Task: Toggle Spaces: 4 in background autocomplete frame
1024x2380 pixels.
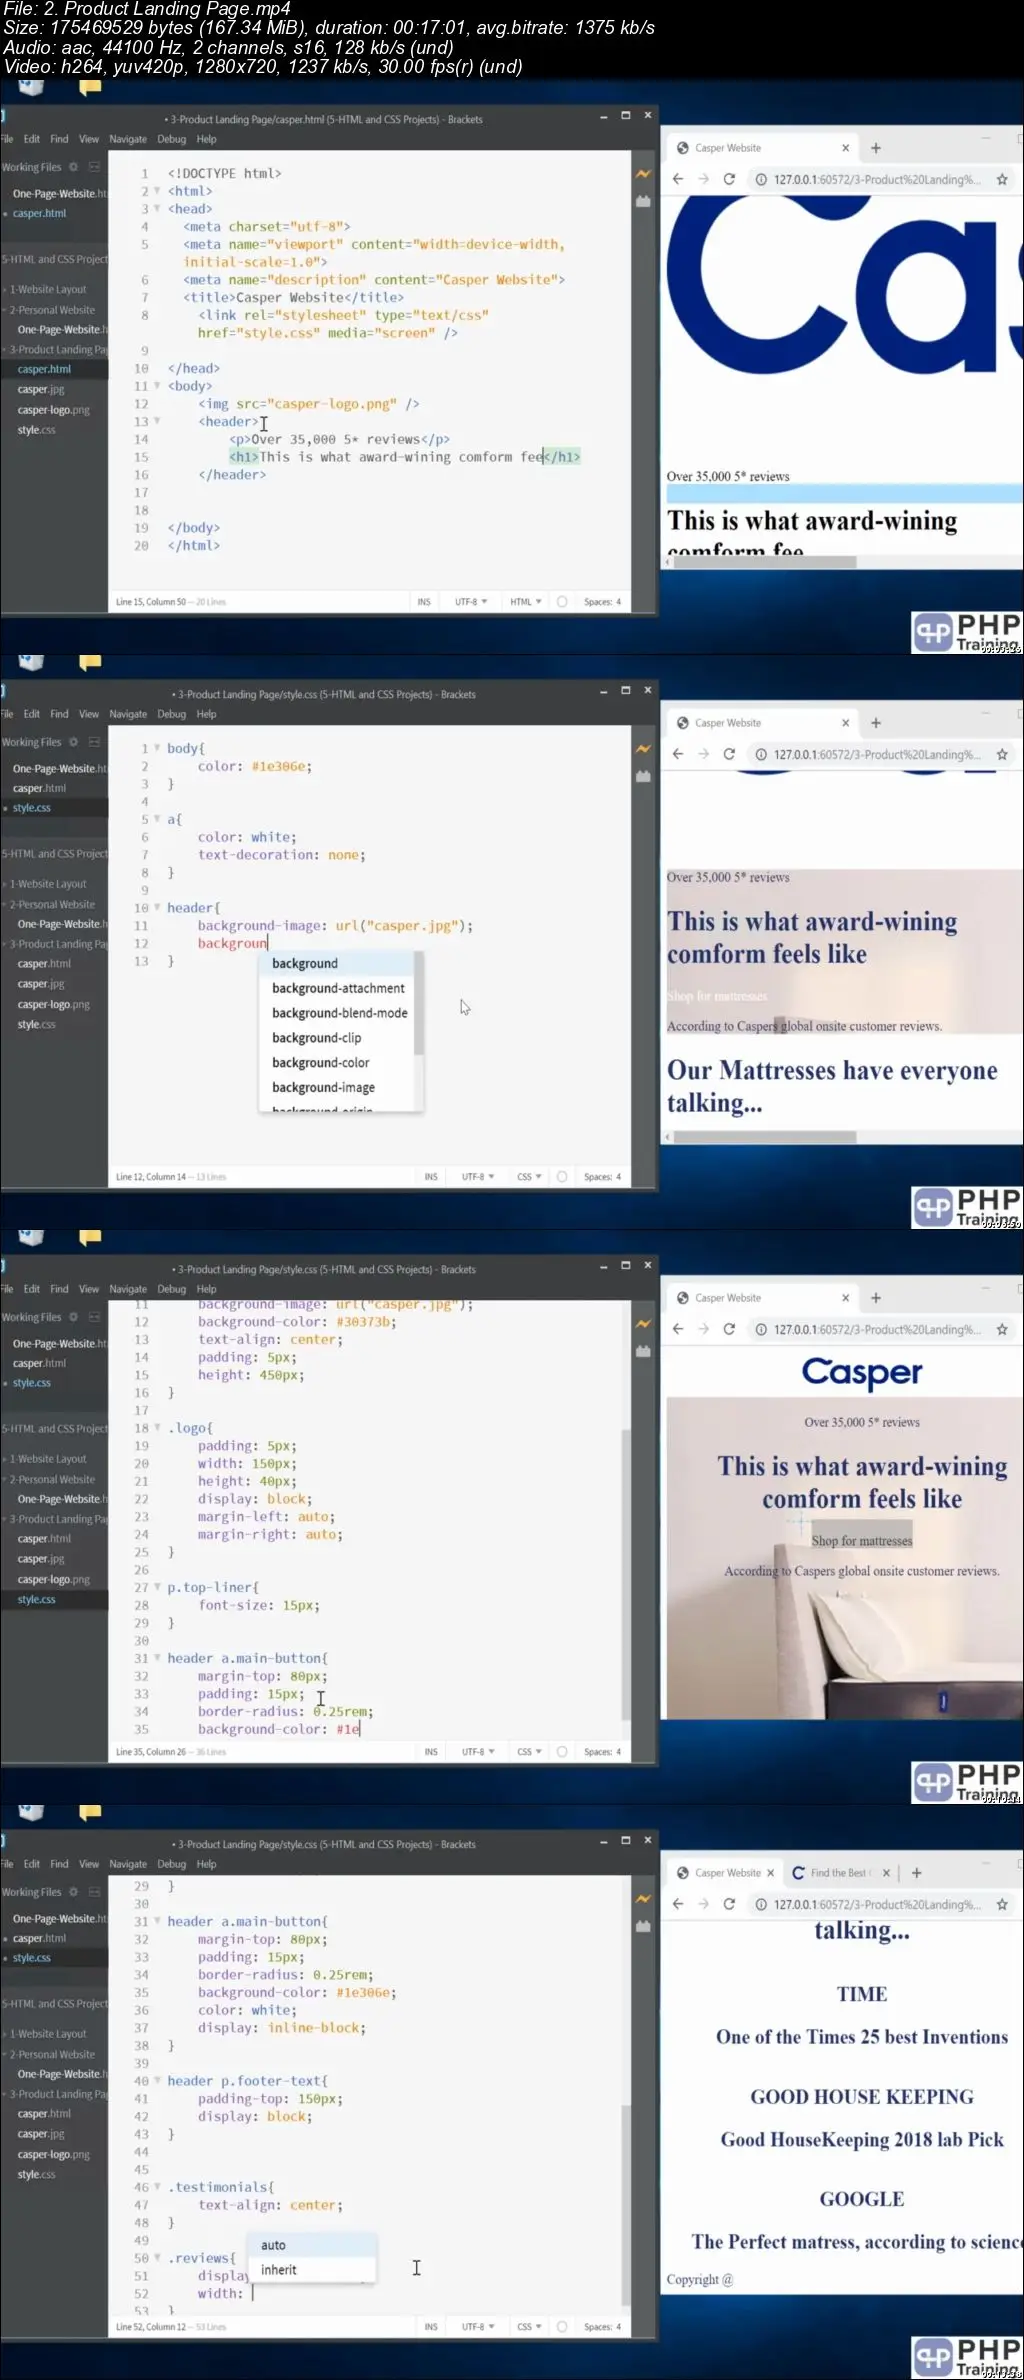Action: click(602, 1177)
